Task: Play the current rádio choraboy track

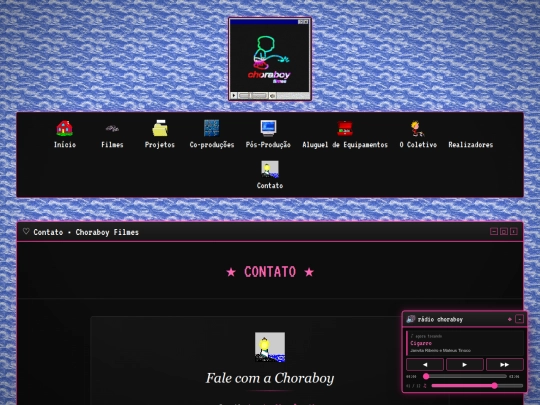Action: pyautogui.click(x=465, y=364)
